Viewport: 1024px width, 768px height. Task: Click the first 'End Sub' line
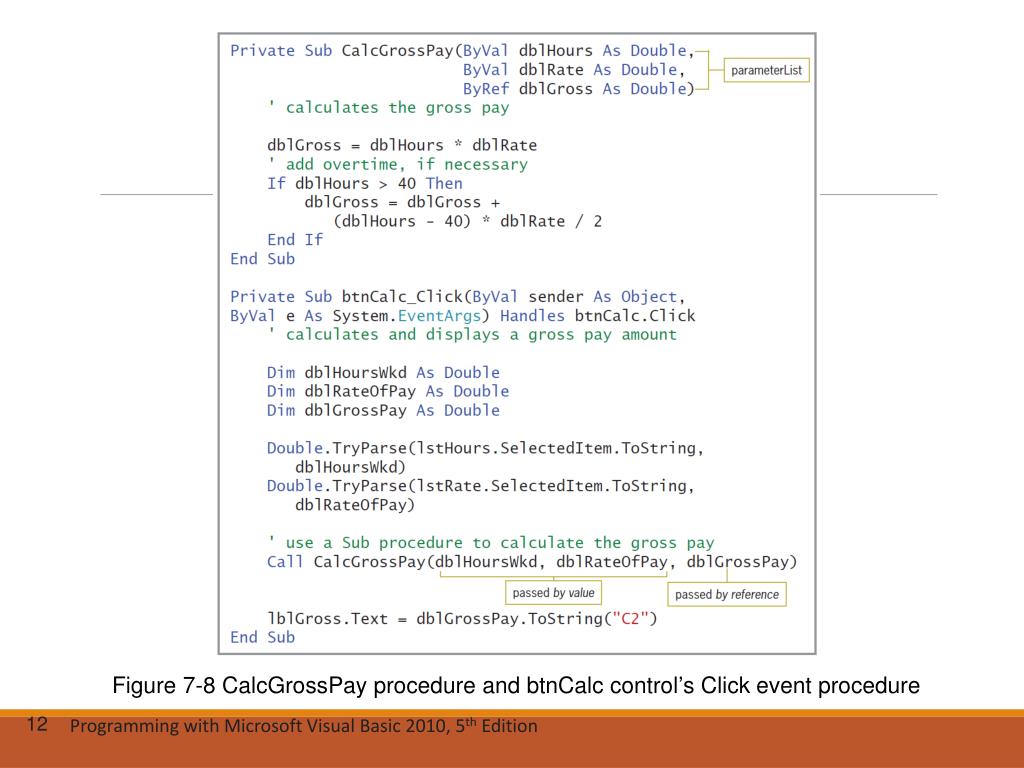coord(262,259)
